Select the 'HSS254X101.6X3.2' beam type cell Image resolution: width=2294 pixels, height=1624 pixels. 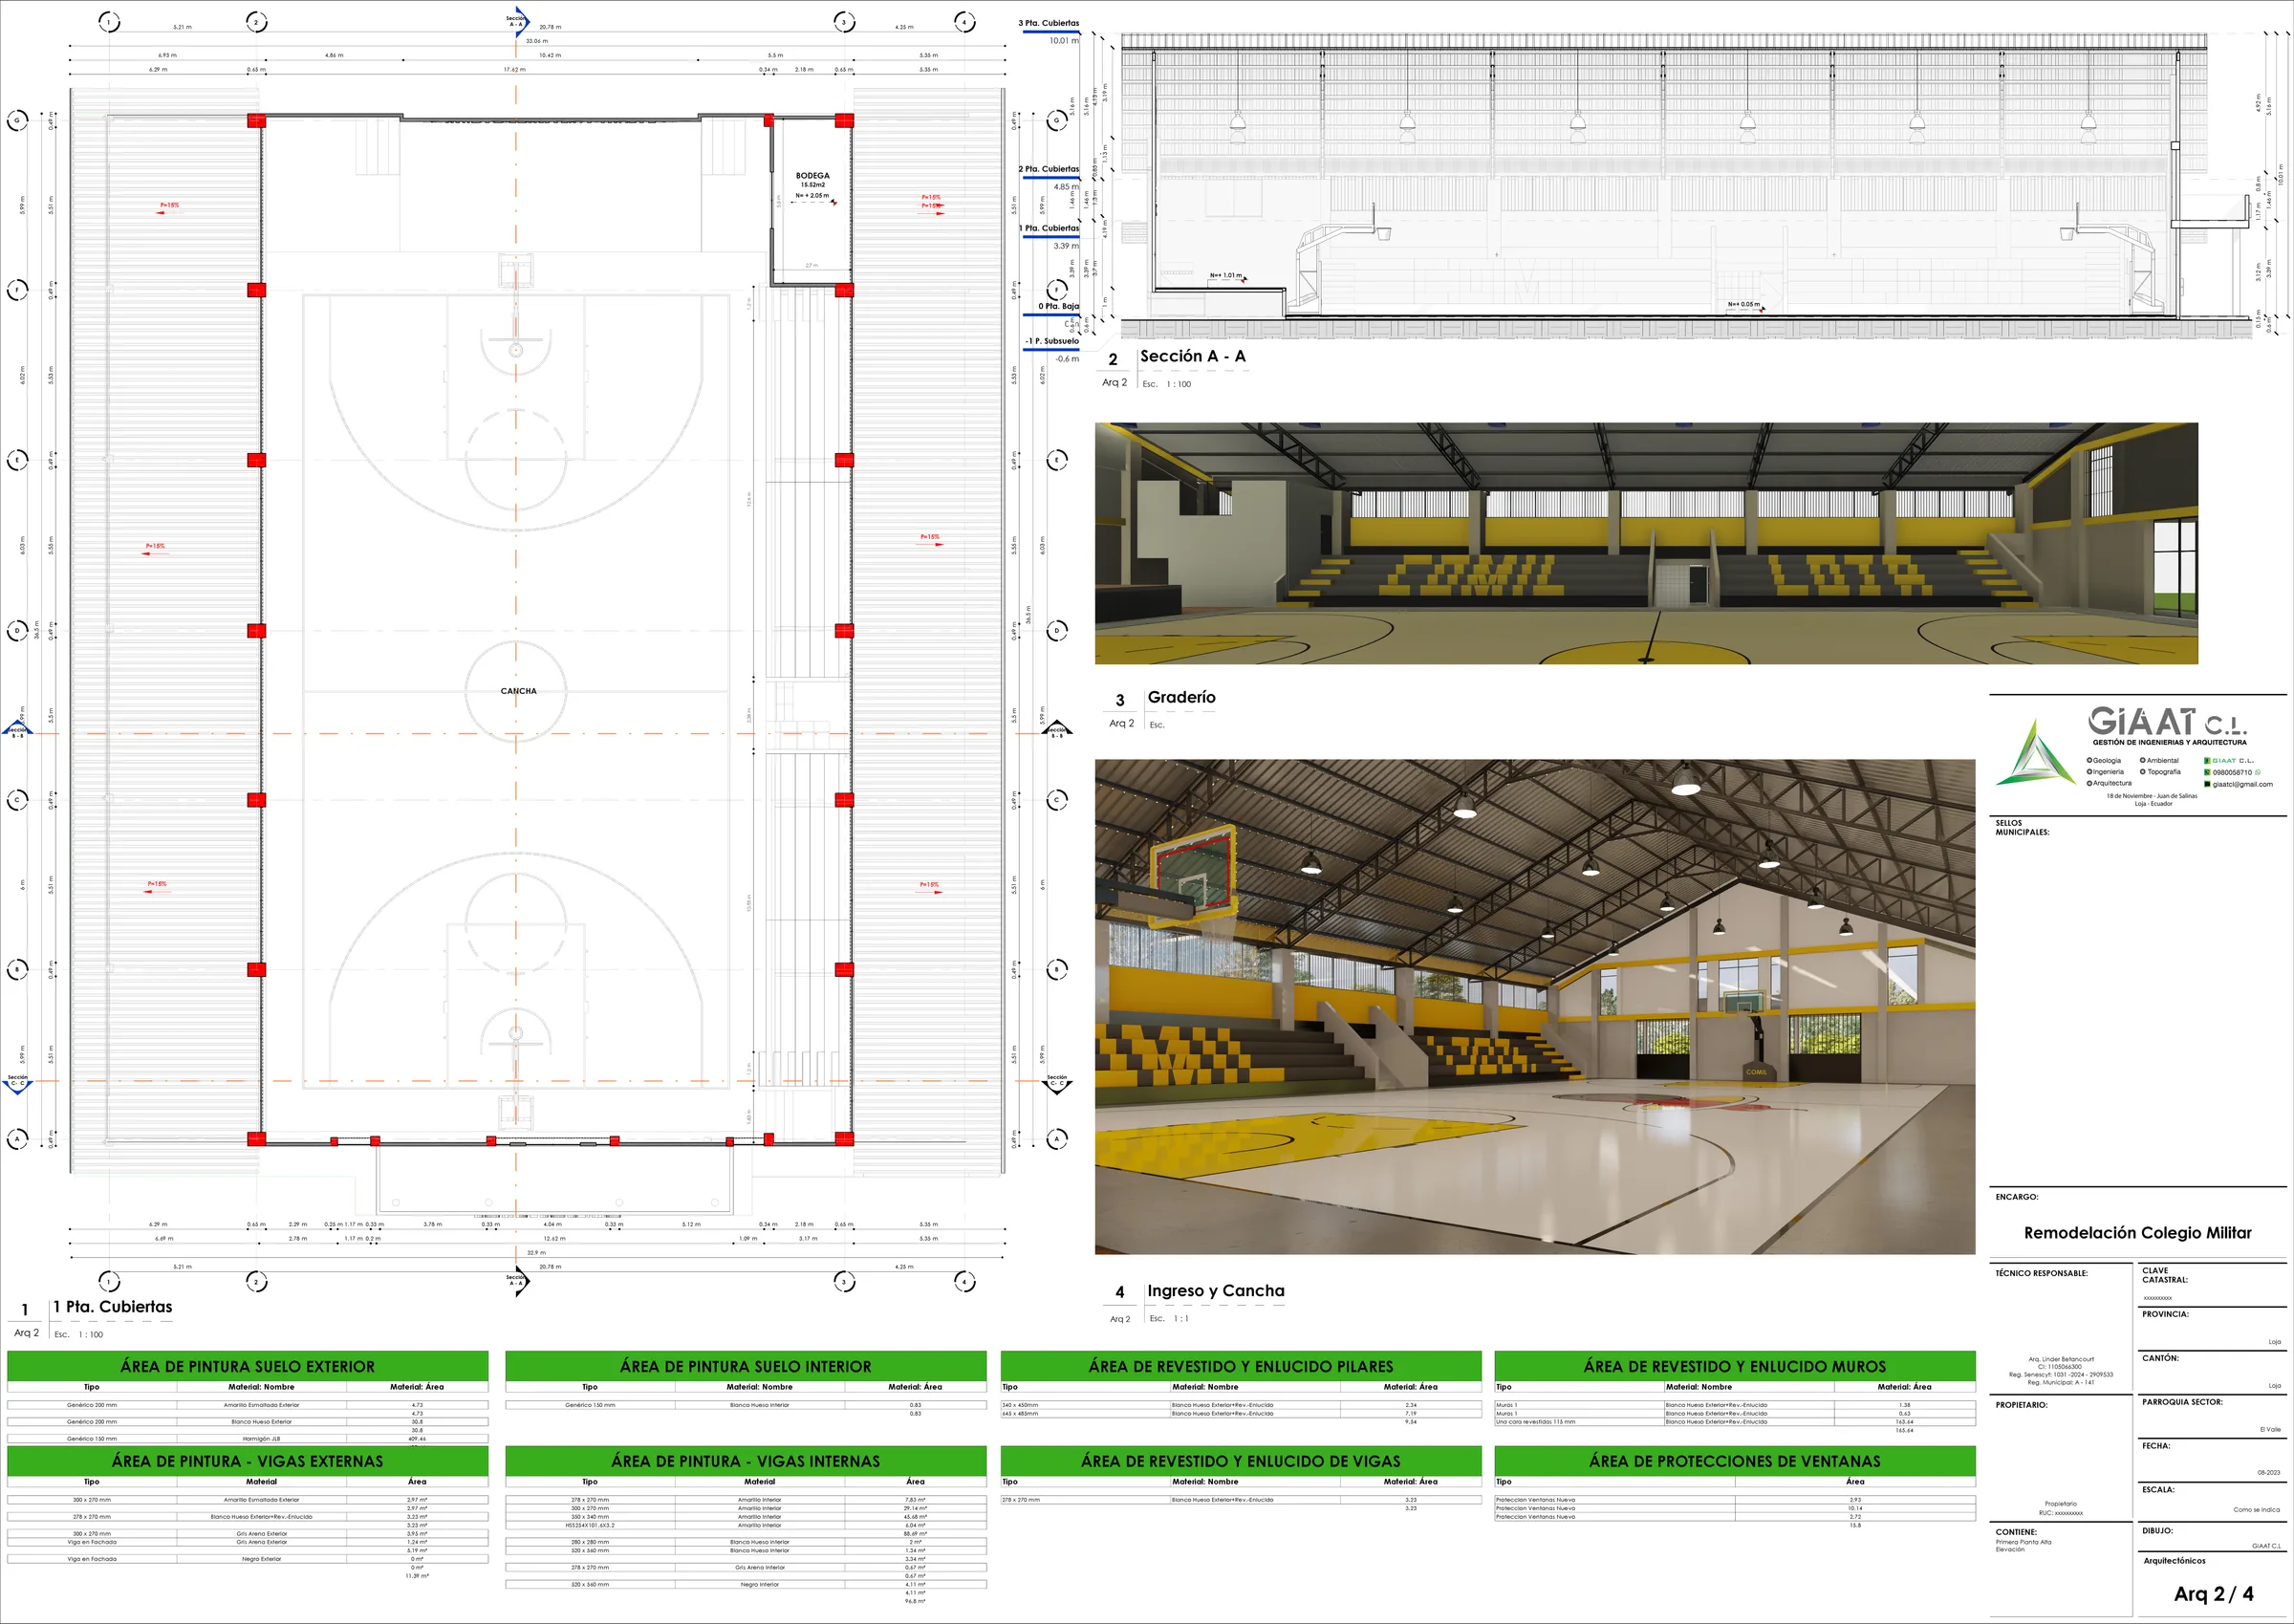pyautogui.click(x=590, y=1525)
